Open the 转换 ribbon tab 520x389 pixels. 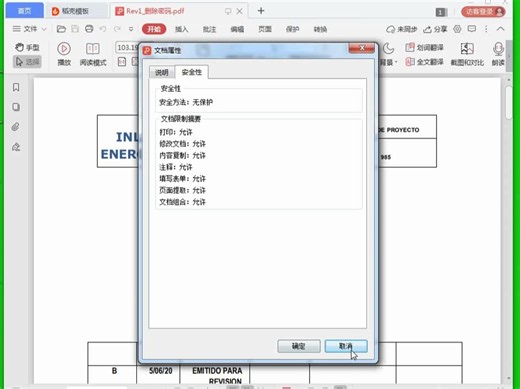tap(320, 29)
